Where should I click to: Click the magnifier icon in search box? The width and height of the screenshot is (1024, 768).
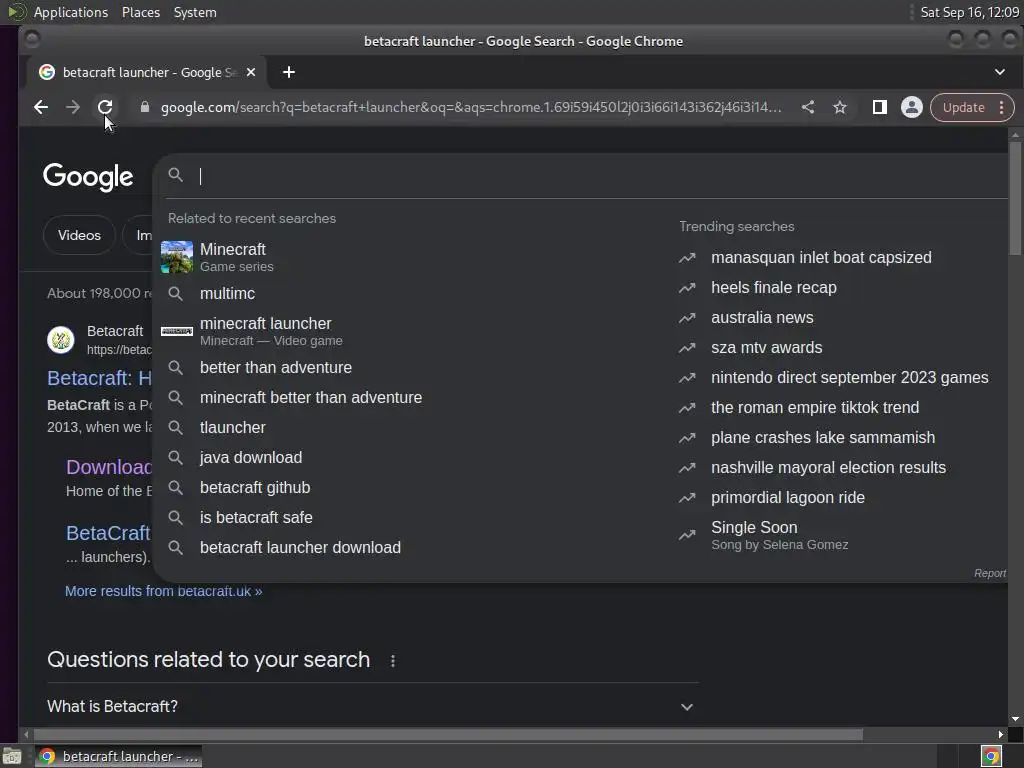[176, 175]
